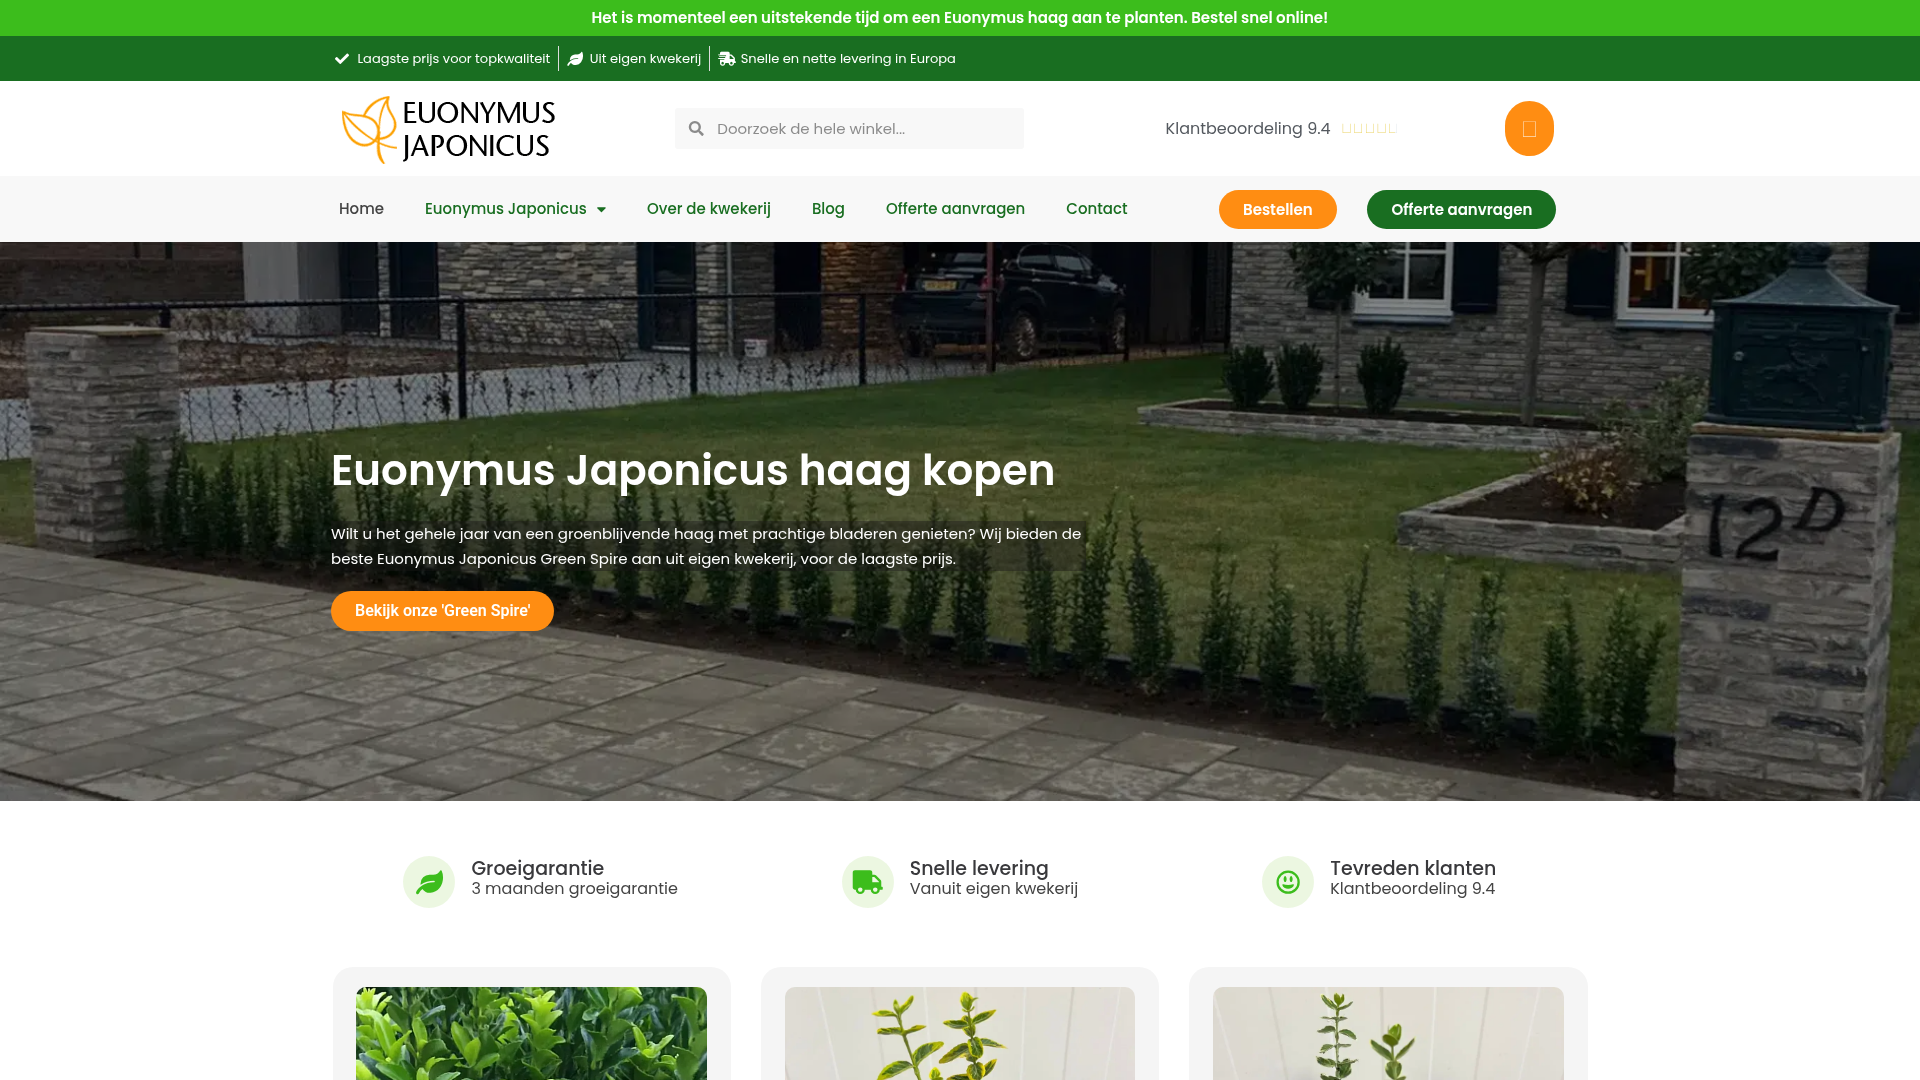Viewport: 1920px width, 1080px height.
Task: Click Bekijk onze 'Green Spire' button
Action: coord(442,611)
